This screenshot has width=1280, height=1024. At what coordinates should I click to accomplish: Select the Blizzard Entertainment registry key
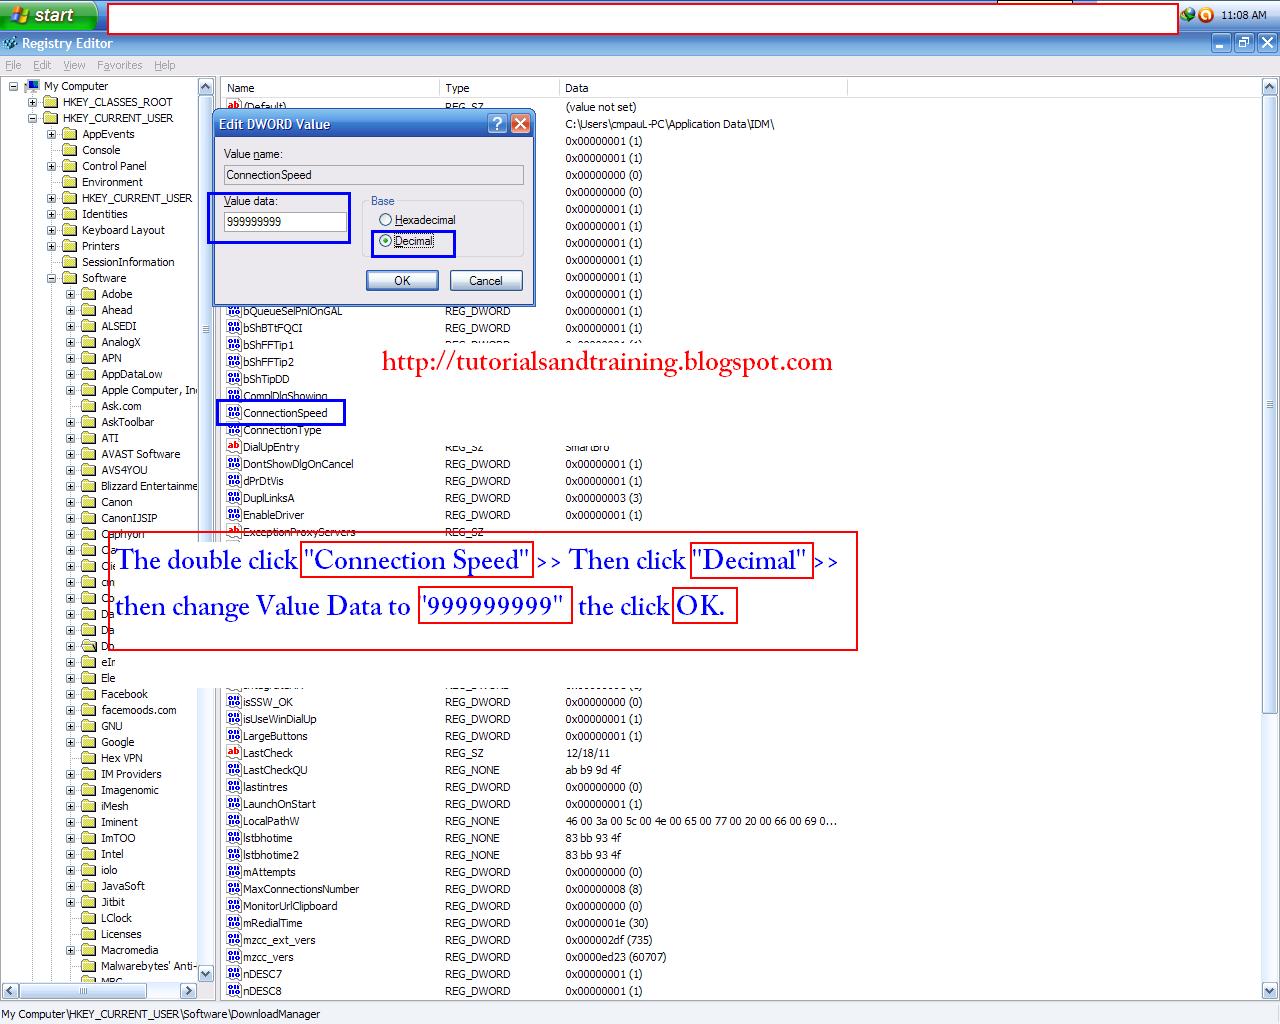[149, 486]
